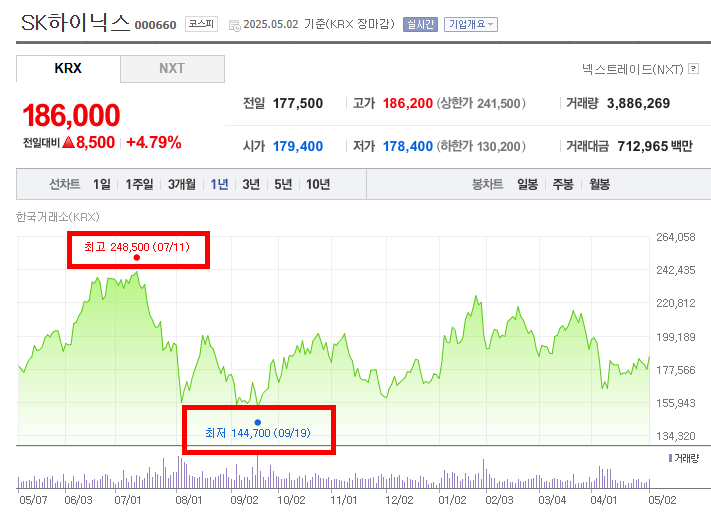Select the 1주일 line chart period

click(139, 184)
